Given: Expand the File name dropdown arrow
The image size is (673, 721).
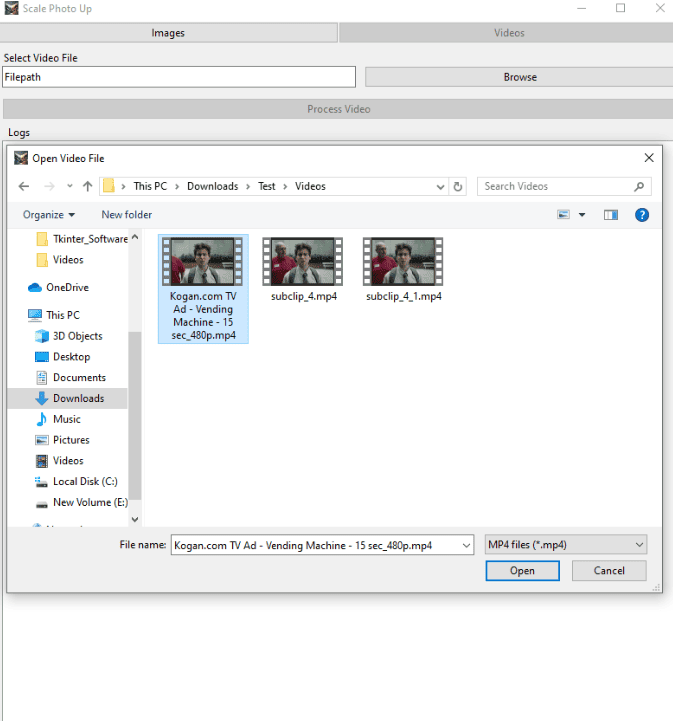Looking at the screenshot, I should [x=467, y=545].
